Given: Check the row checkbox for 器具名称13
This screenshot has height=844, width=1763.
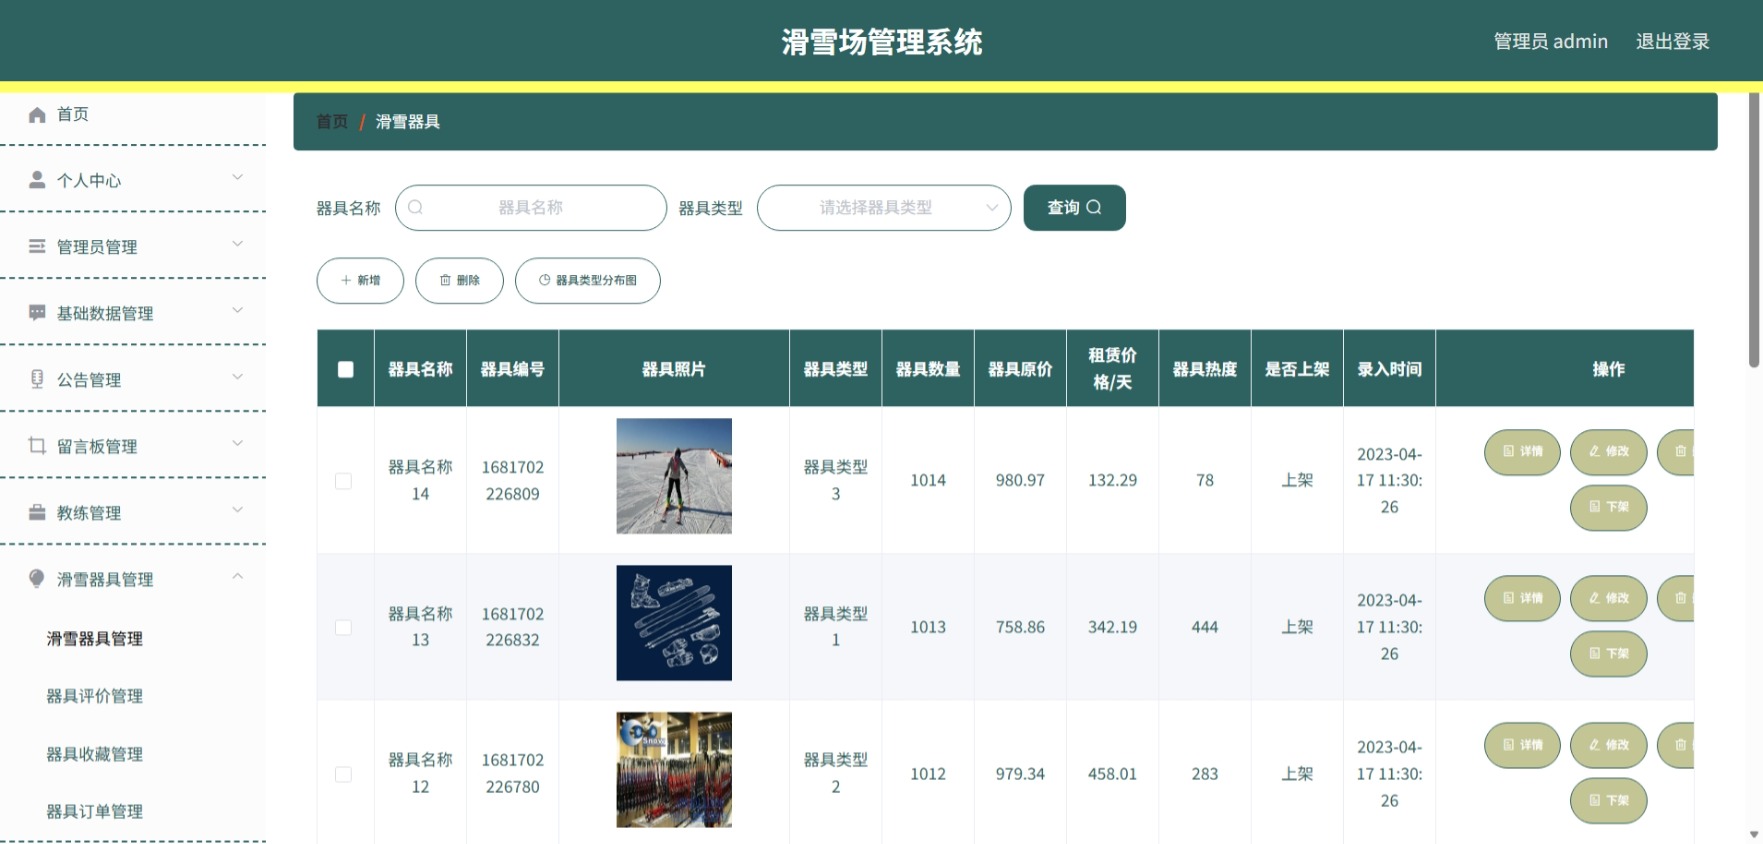Looking at the screenshot, I should coord(343,628).
